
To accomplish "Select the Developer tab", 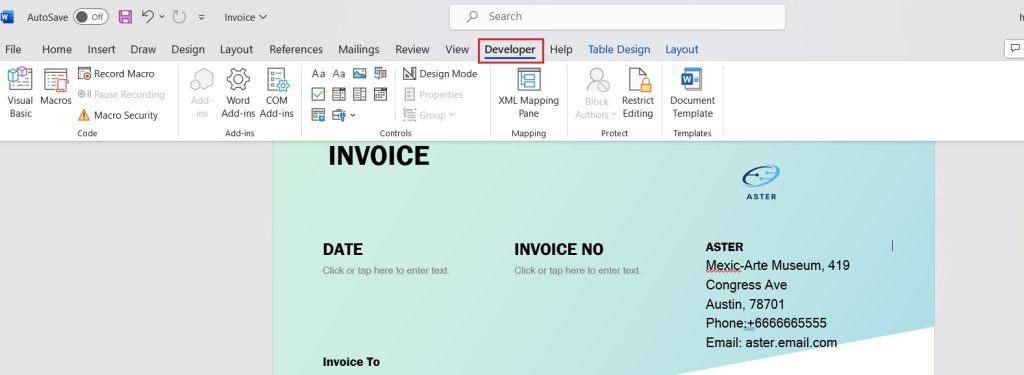I will [x=510, y=50].
